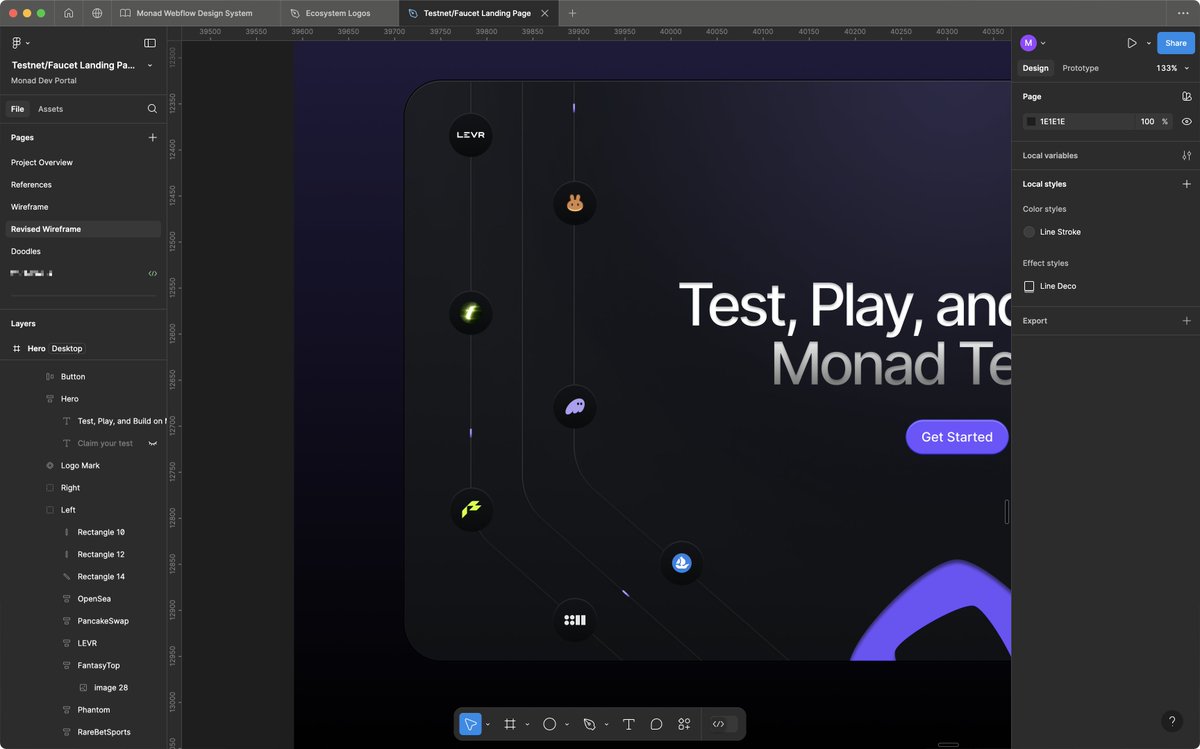Switch to the Assets tab
Screen dimensions: 1200x749
click(x=50, y=109)
